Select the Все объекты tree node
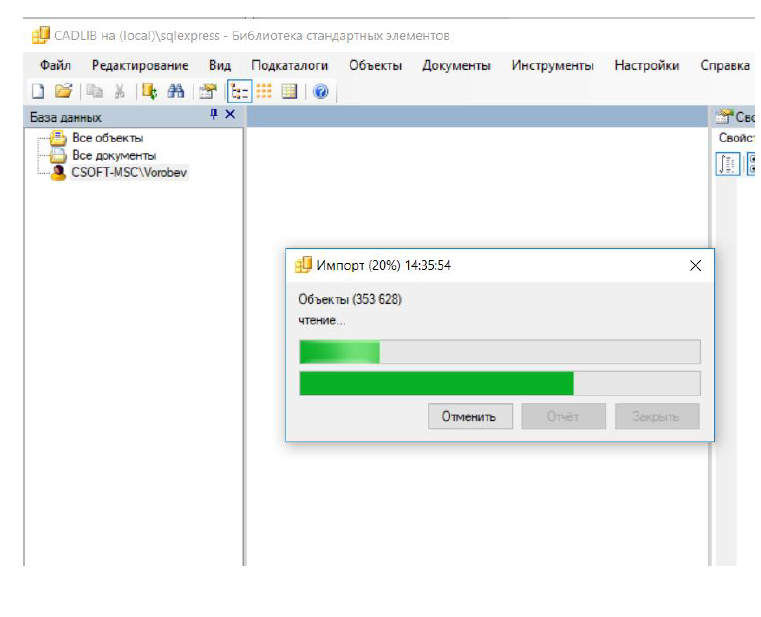Image resolution: width=761 pixels, height=617 pixels. point(107,138)
